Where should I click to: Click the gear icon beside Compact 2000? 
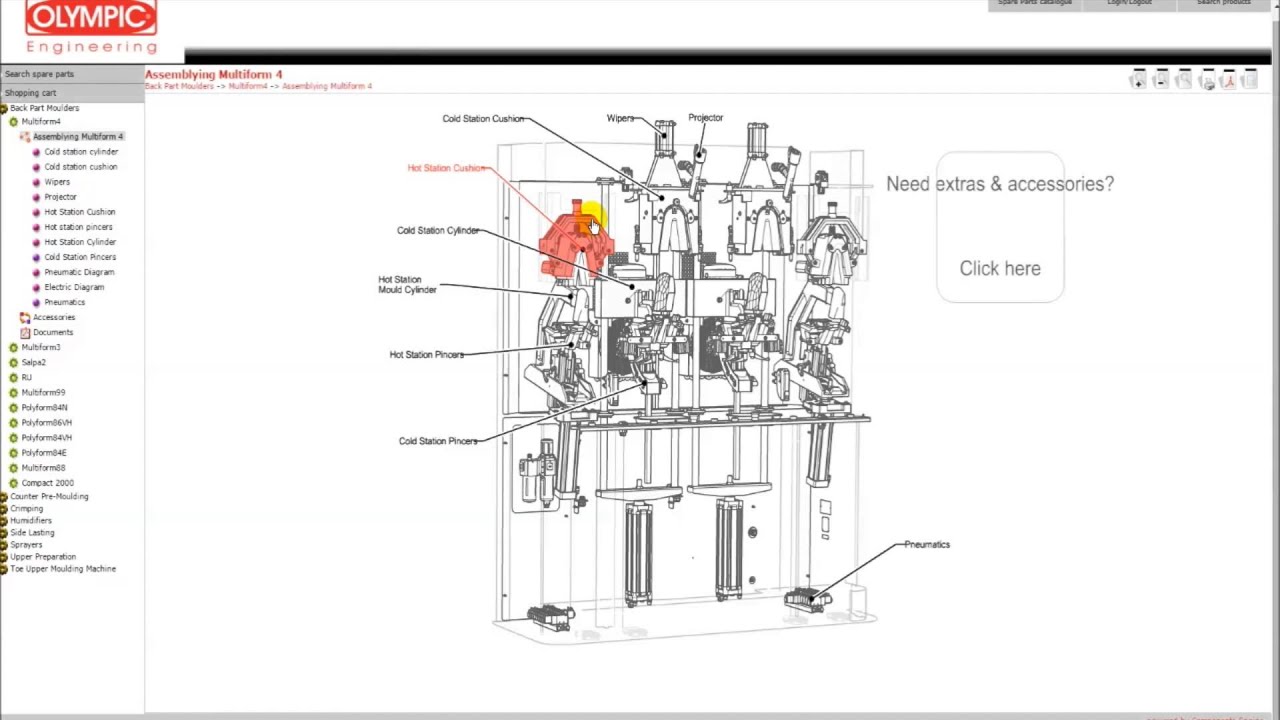coord(13,483)
